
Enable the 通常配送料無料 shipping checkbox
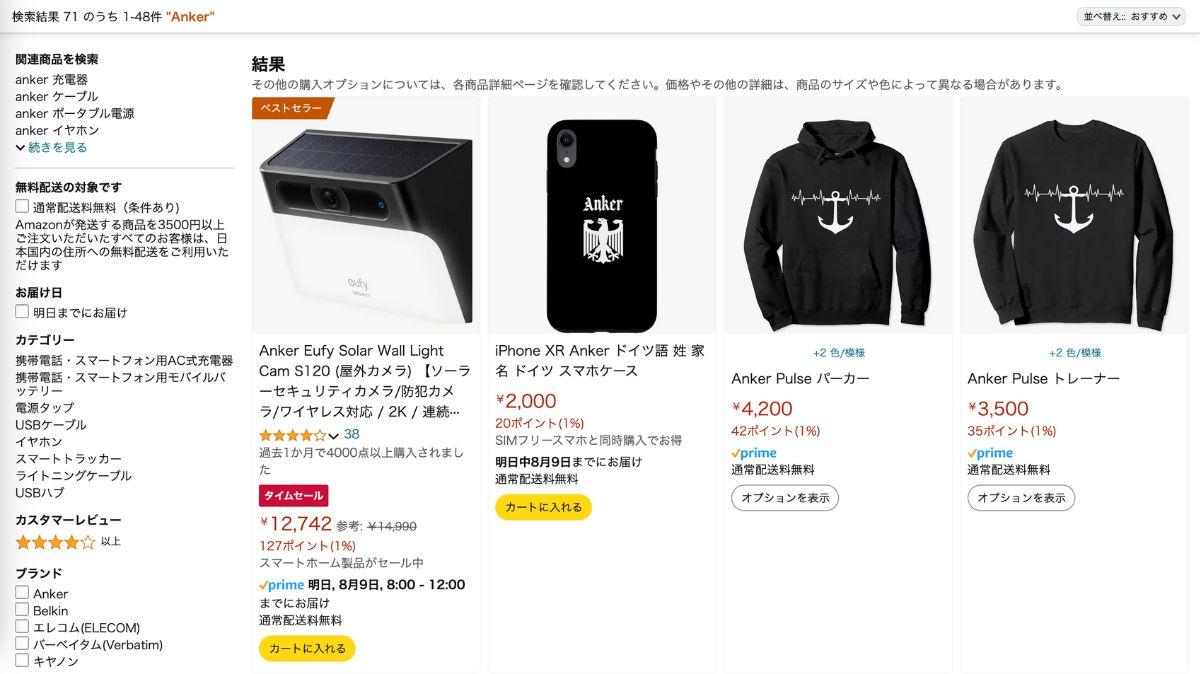pos(22,207)
